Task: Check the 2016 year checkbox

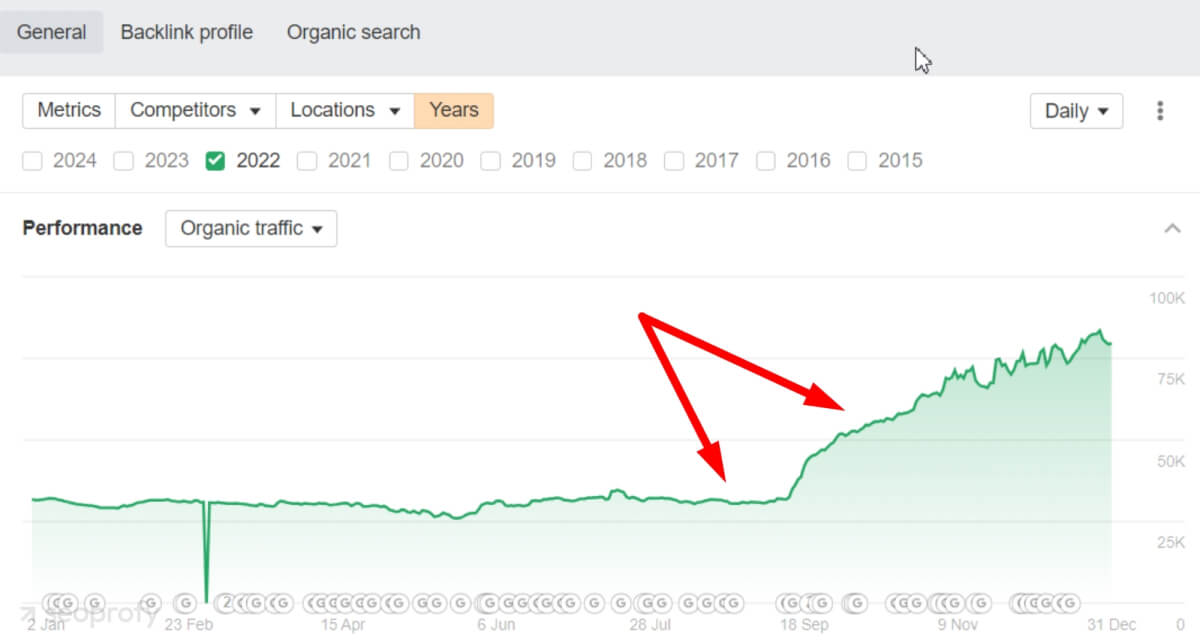Action: tap(766, 161)
